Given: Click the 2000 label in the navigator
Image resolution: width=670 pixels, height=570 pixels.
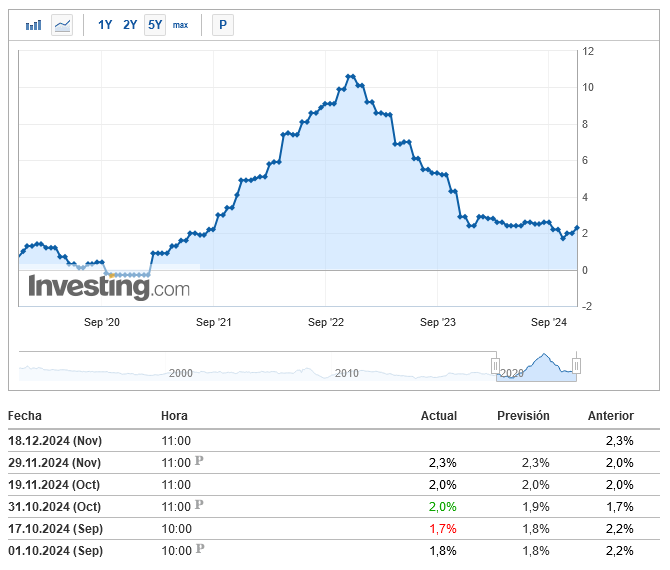Looking at the screenshot, I should [x=180, y=373].
